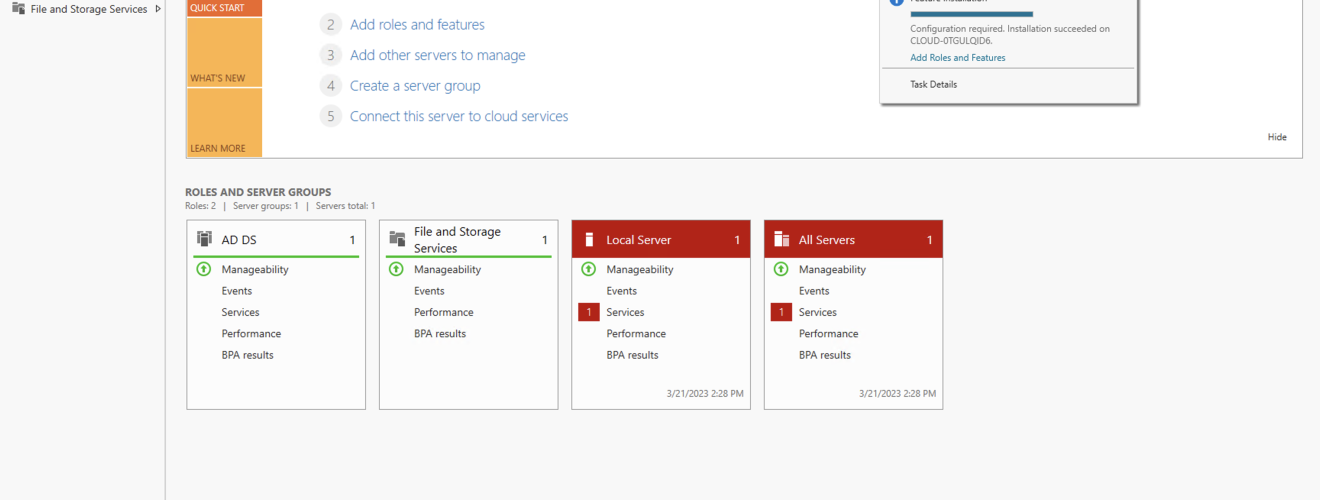The width and height of the screenshot is (1320, 500).
Task: Click Add roles and features link
Action: (x=417, y=25)
